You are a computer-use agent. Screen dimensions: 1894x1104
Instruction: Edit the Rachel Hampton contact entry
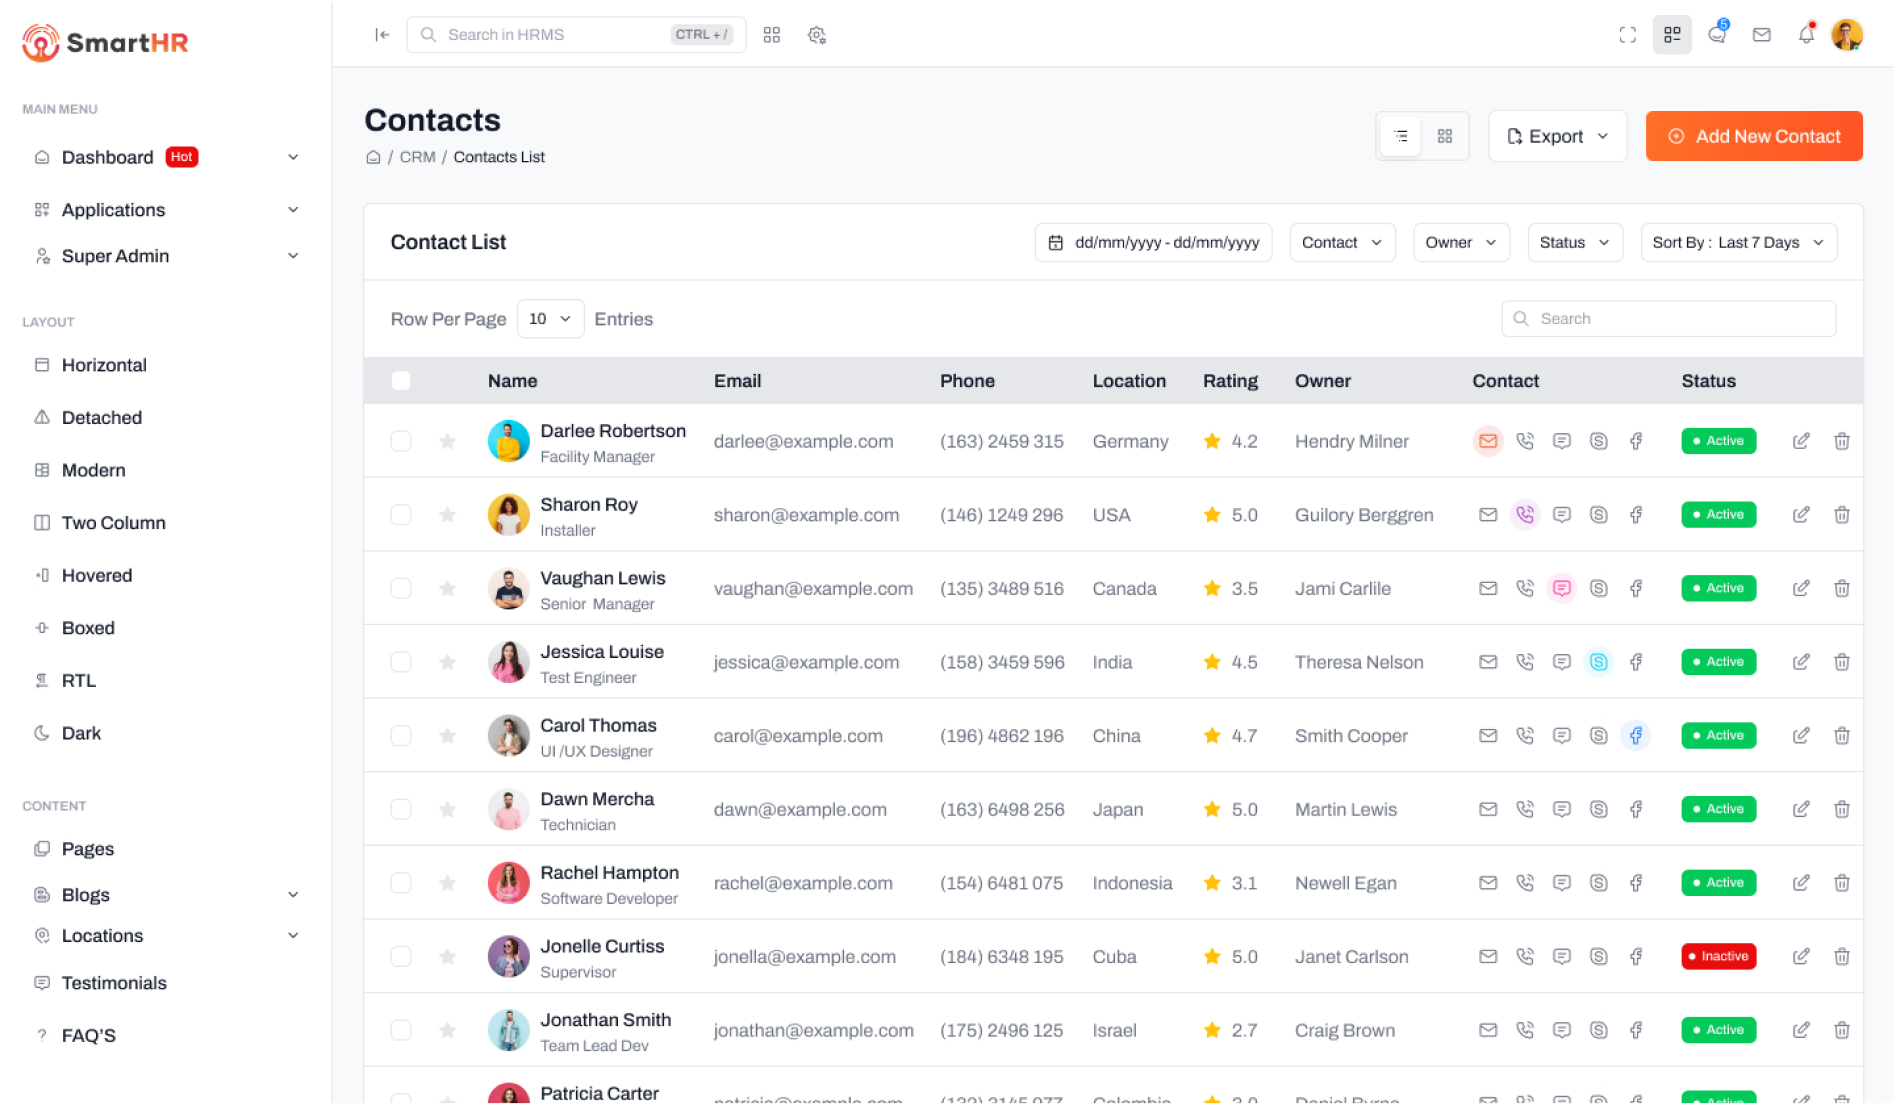click(x=1801, y=883)
